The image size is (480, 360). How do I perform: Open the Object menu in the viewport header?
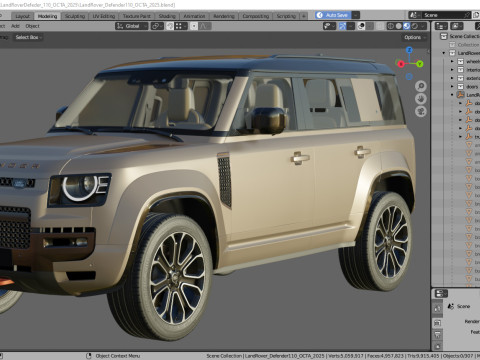[32, 26]
